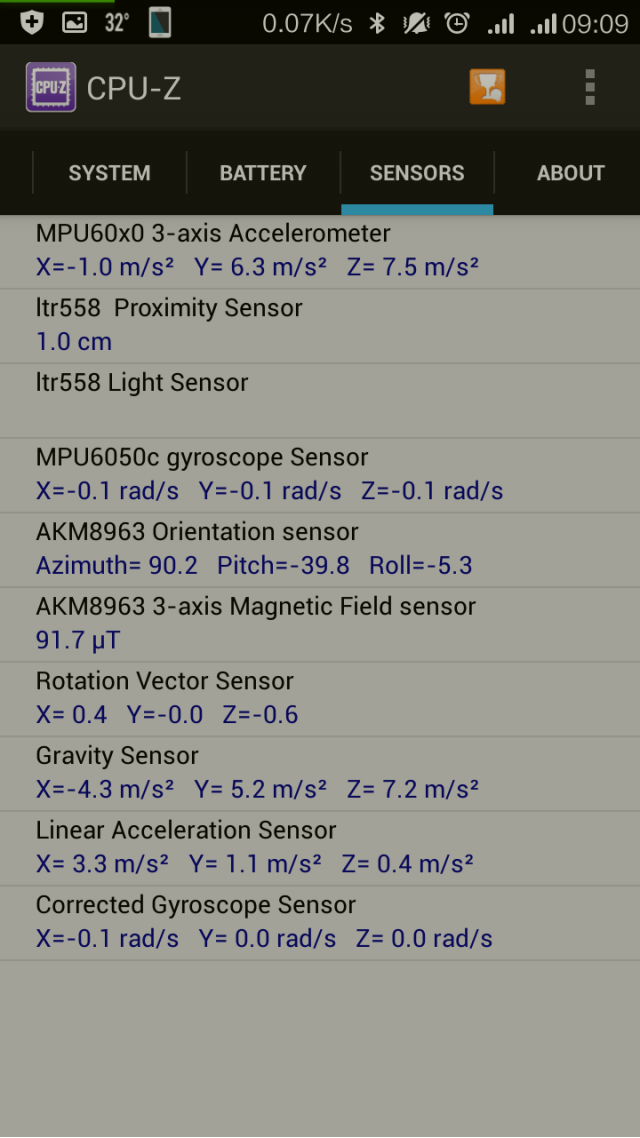The height and width of the screenshot is (1138, 640).
Task: Select the Rotation Vector Sensor row
Action: [x=320, y=699]
